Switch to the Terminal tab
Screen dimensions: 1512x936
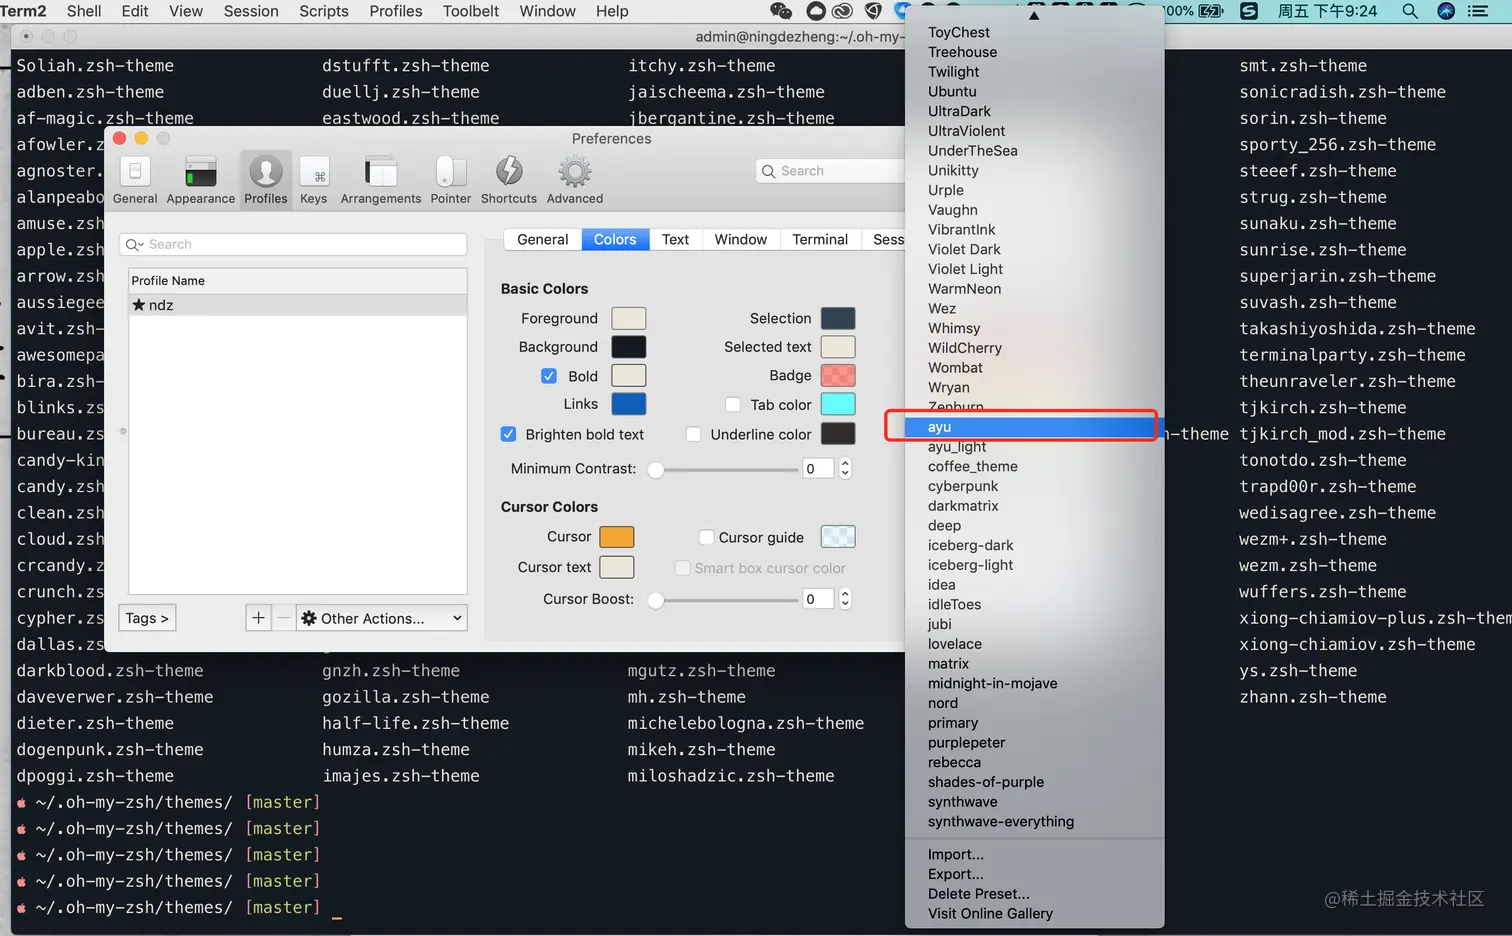point(820,239)
